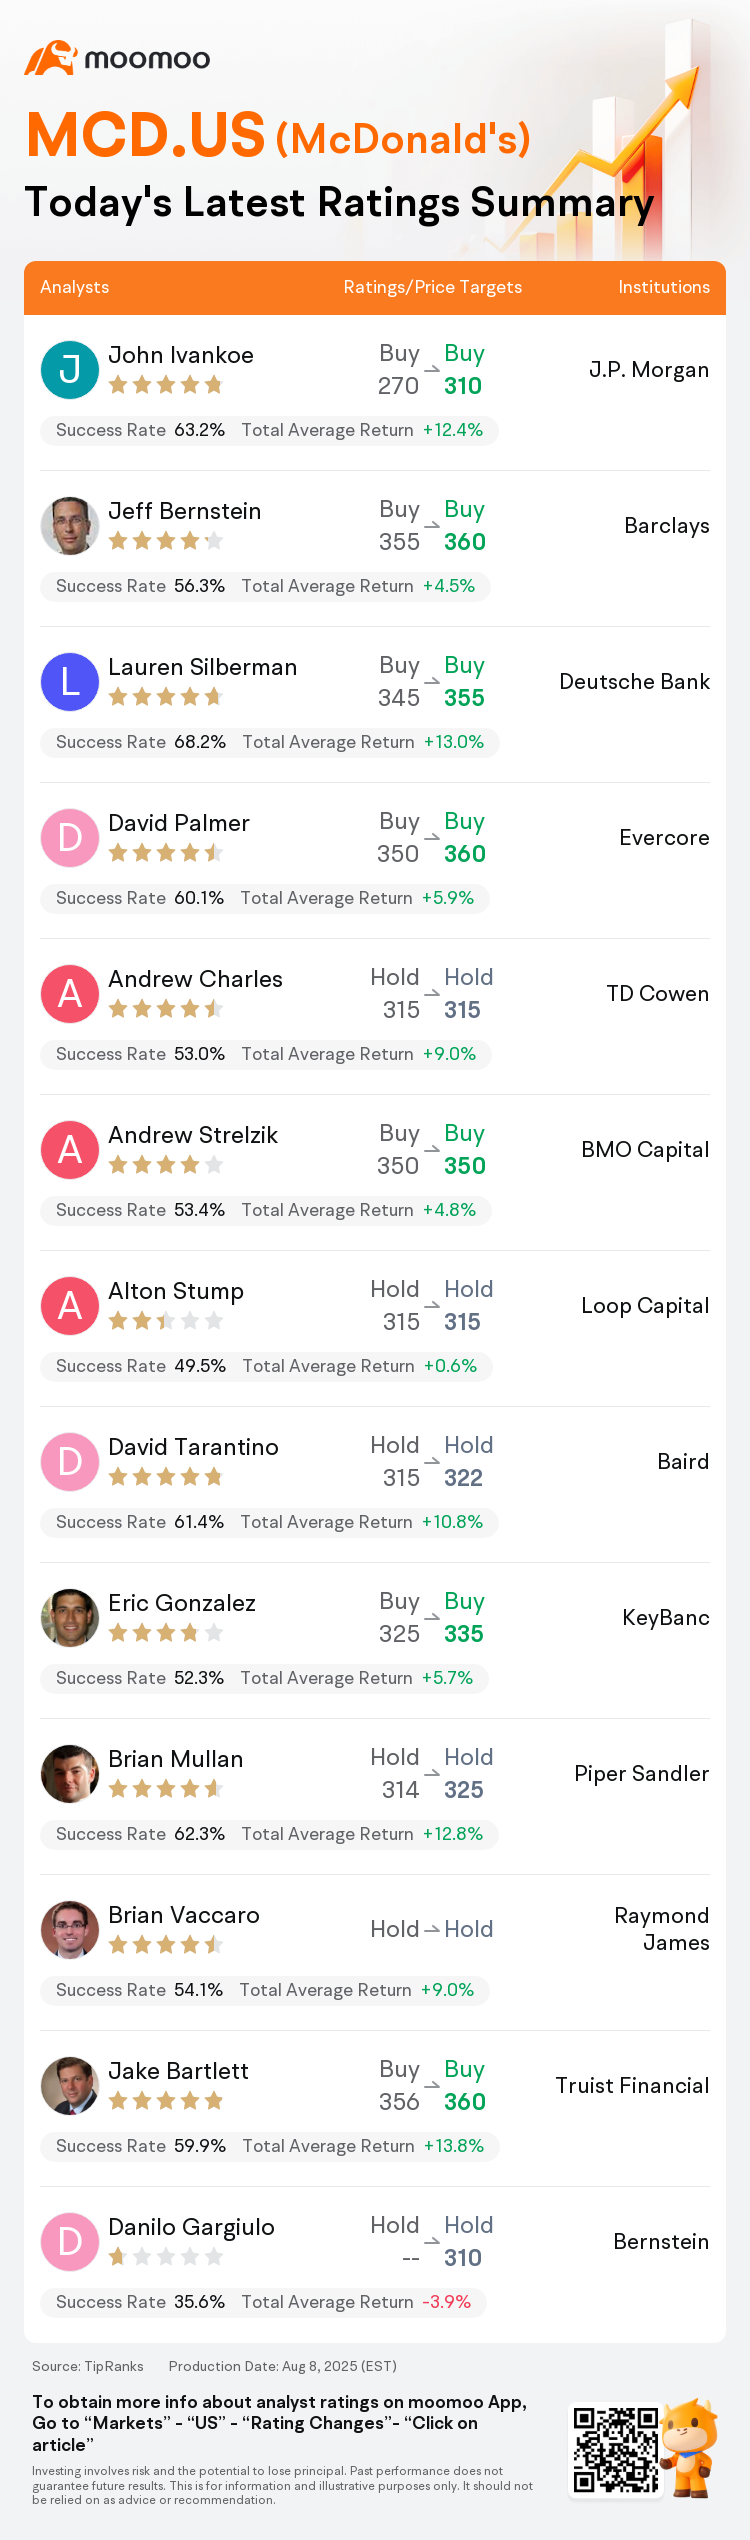Click the MCD.US ticker title
750x2540 pixels.
(146, 135)
